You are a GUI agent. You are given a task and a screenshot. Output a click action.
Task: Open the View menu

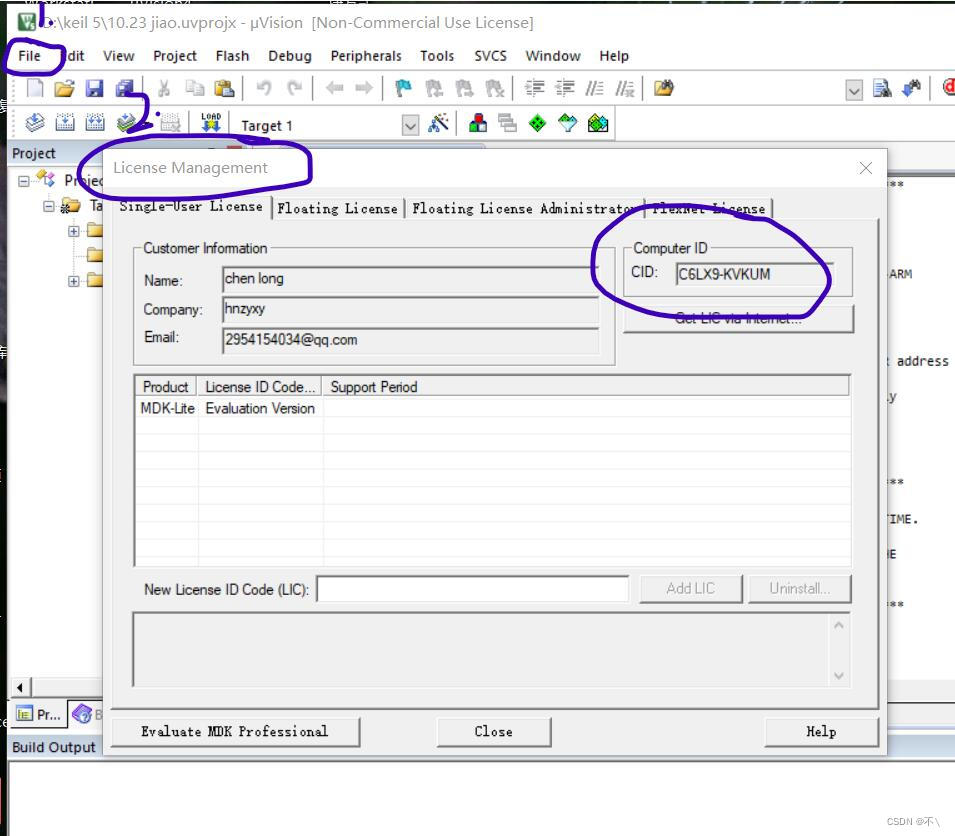[x=119, y=56]
